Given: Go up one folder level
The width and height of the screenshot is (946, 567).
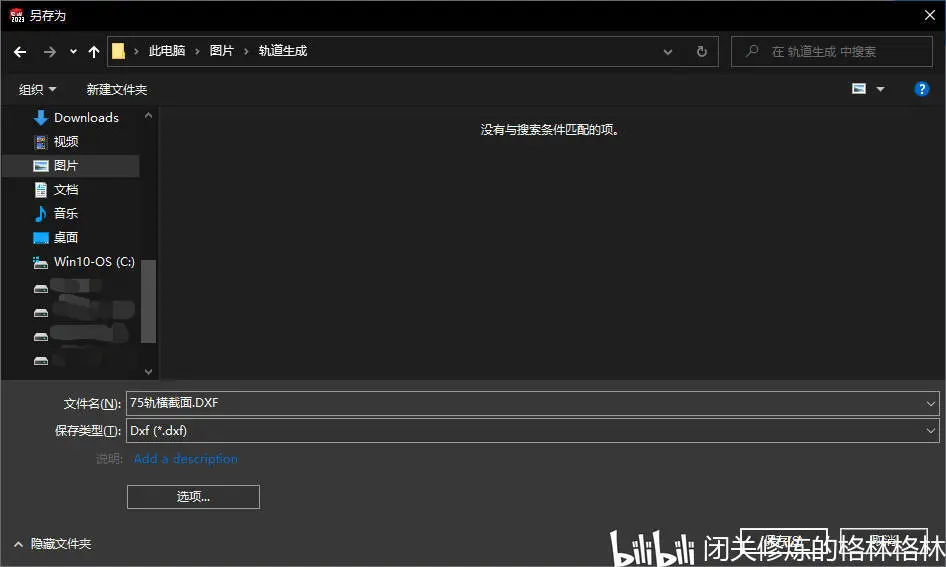Looking at the screenshot, I should coord(94,52).
